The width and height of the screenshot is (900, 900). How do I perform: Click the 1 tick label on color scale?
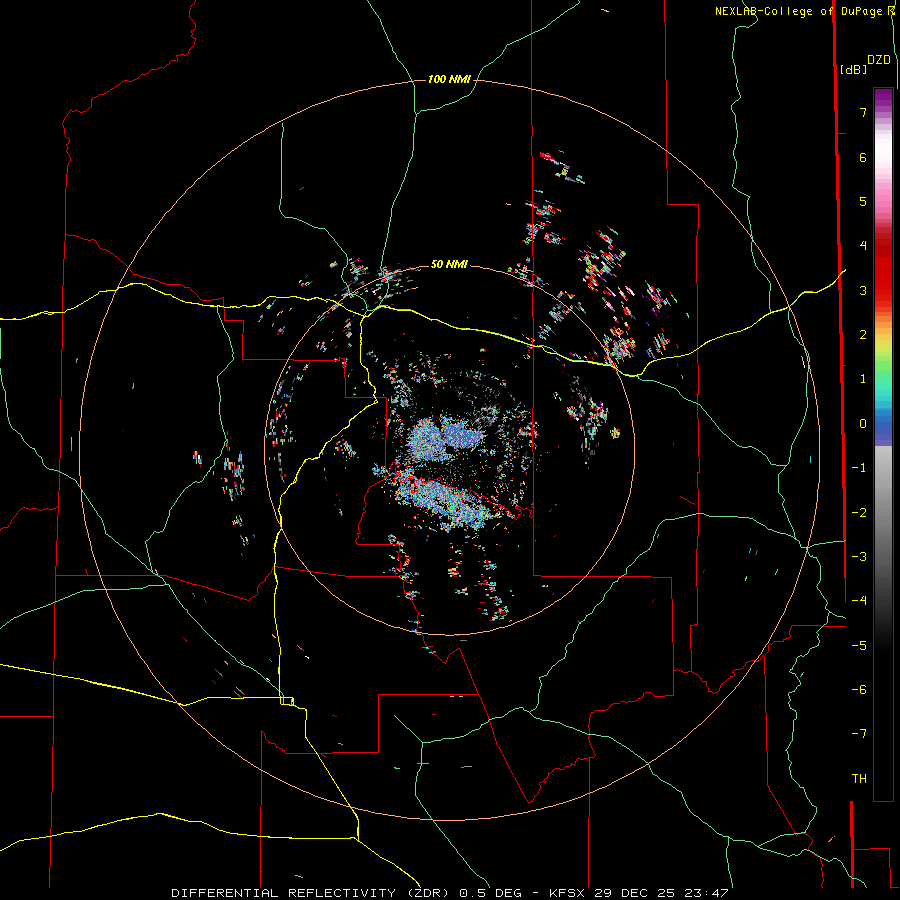tap(863, 379)
